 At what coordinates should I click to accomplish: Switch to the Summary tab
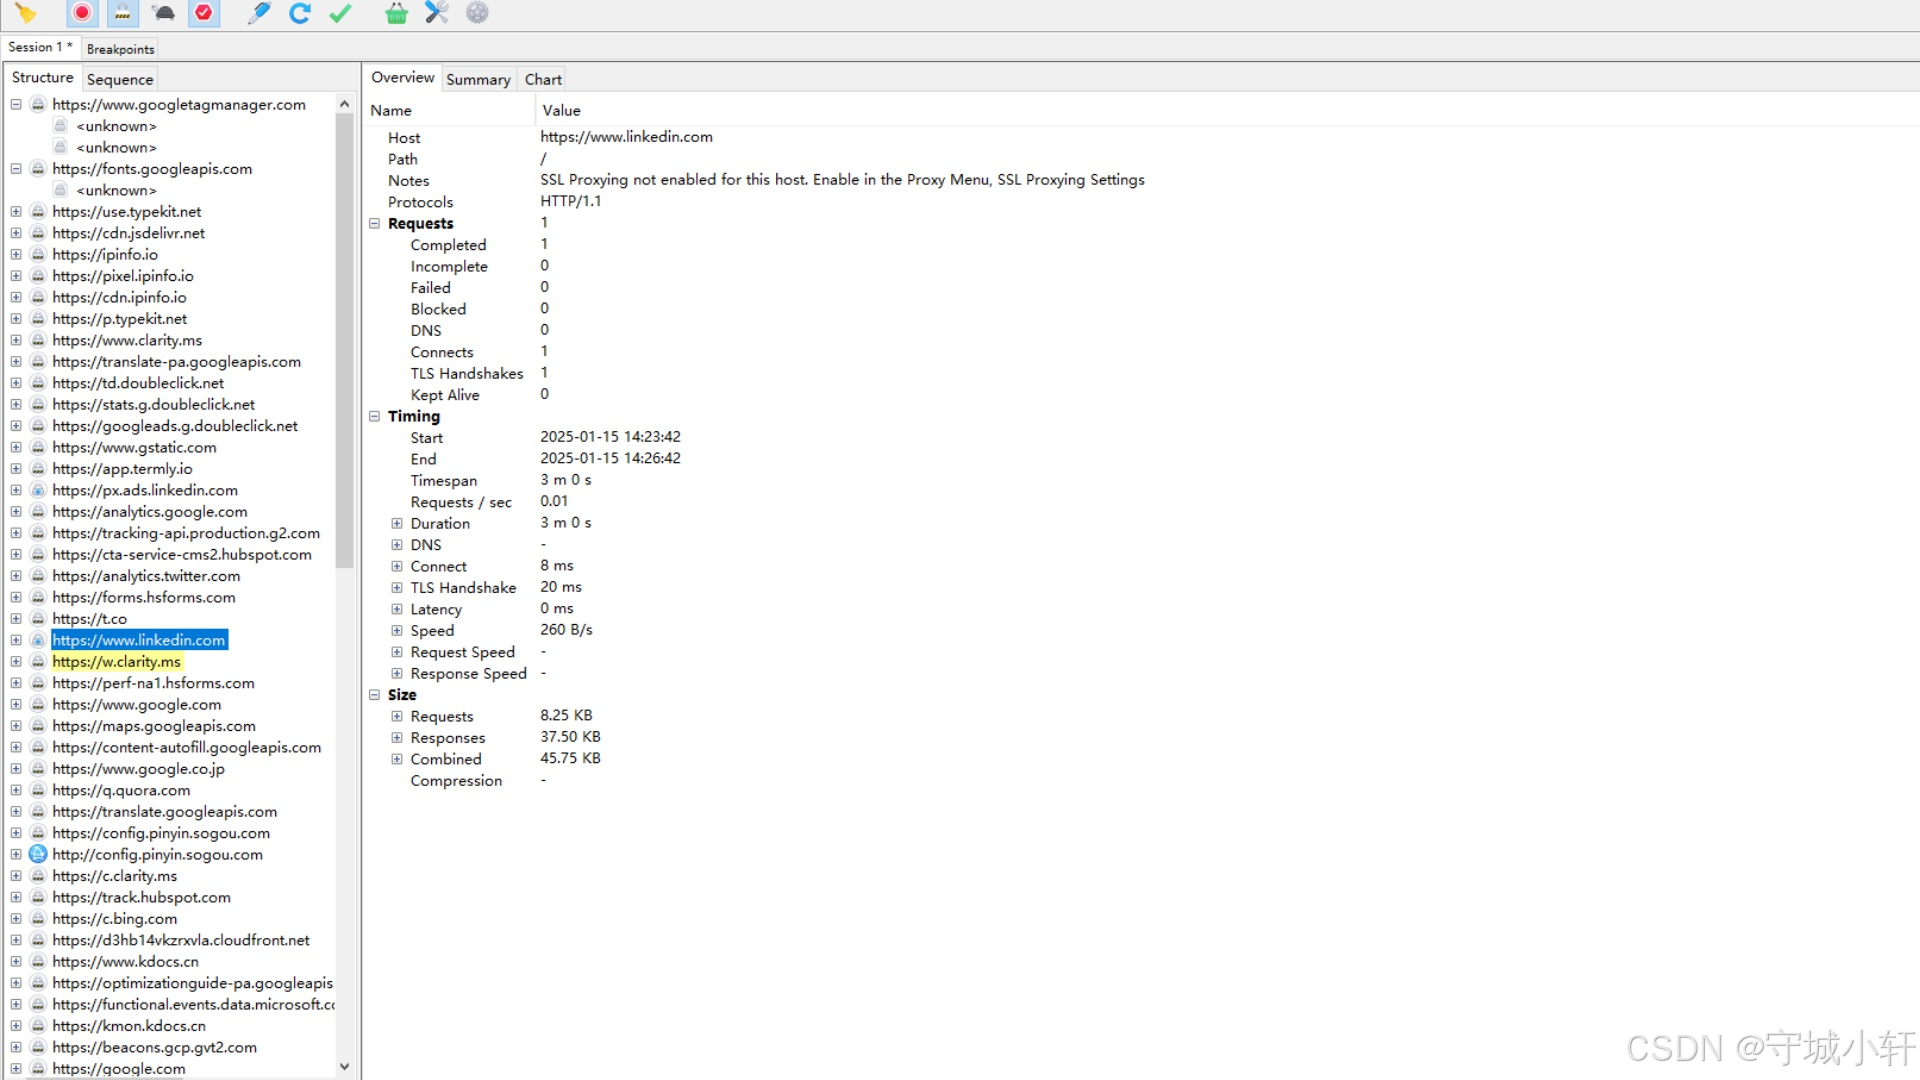point(478,79)
